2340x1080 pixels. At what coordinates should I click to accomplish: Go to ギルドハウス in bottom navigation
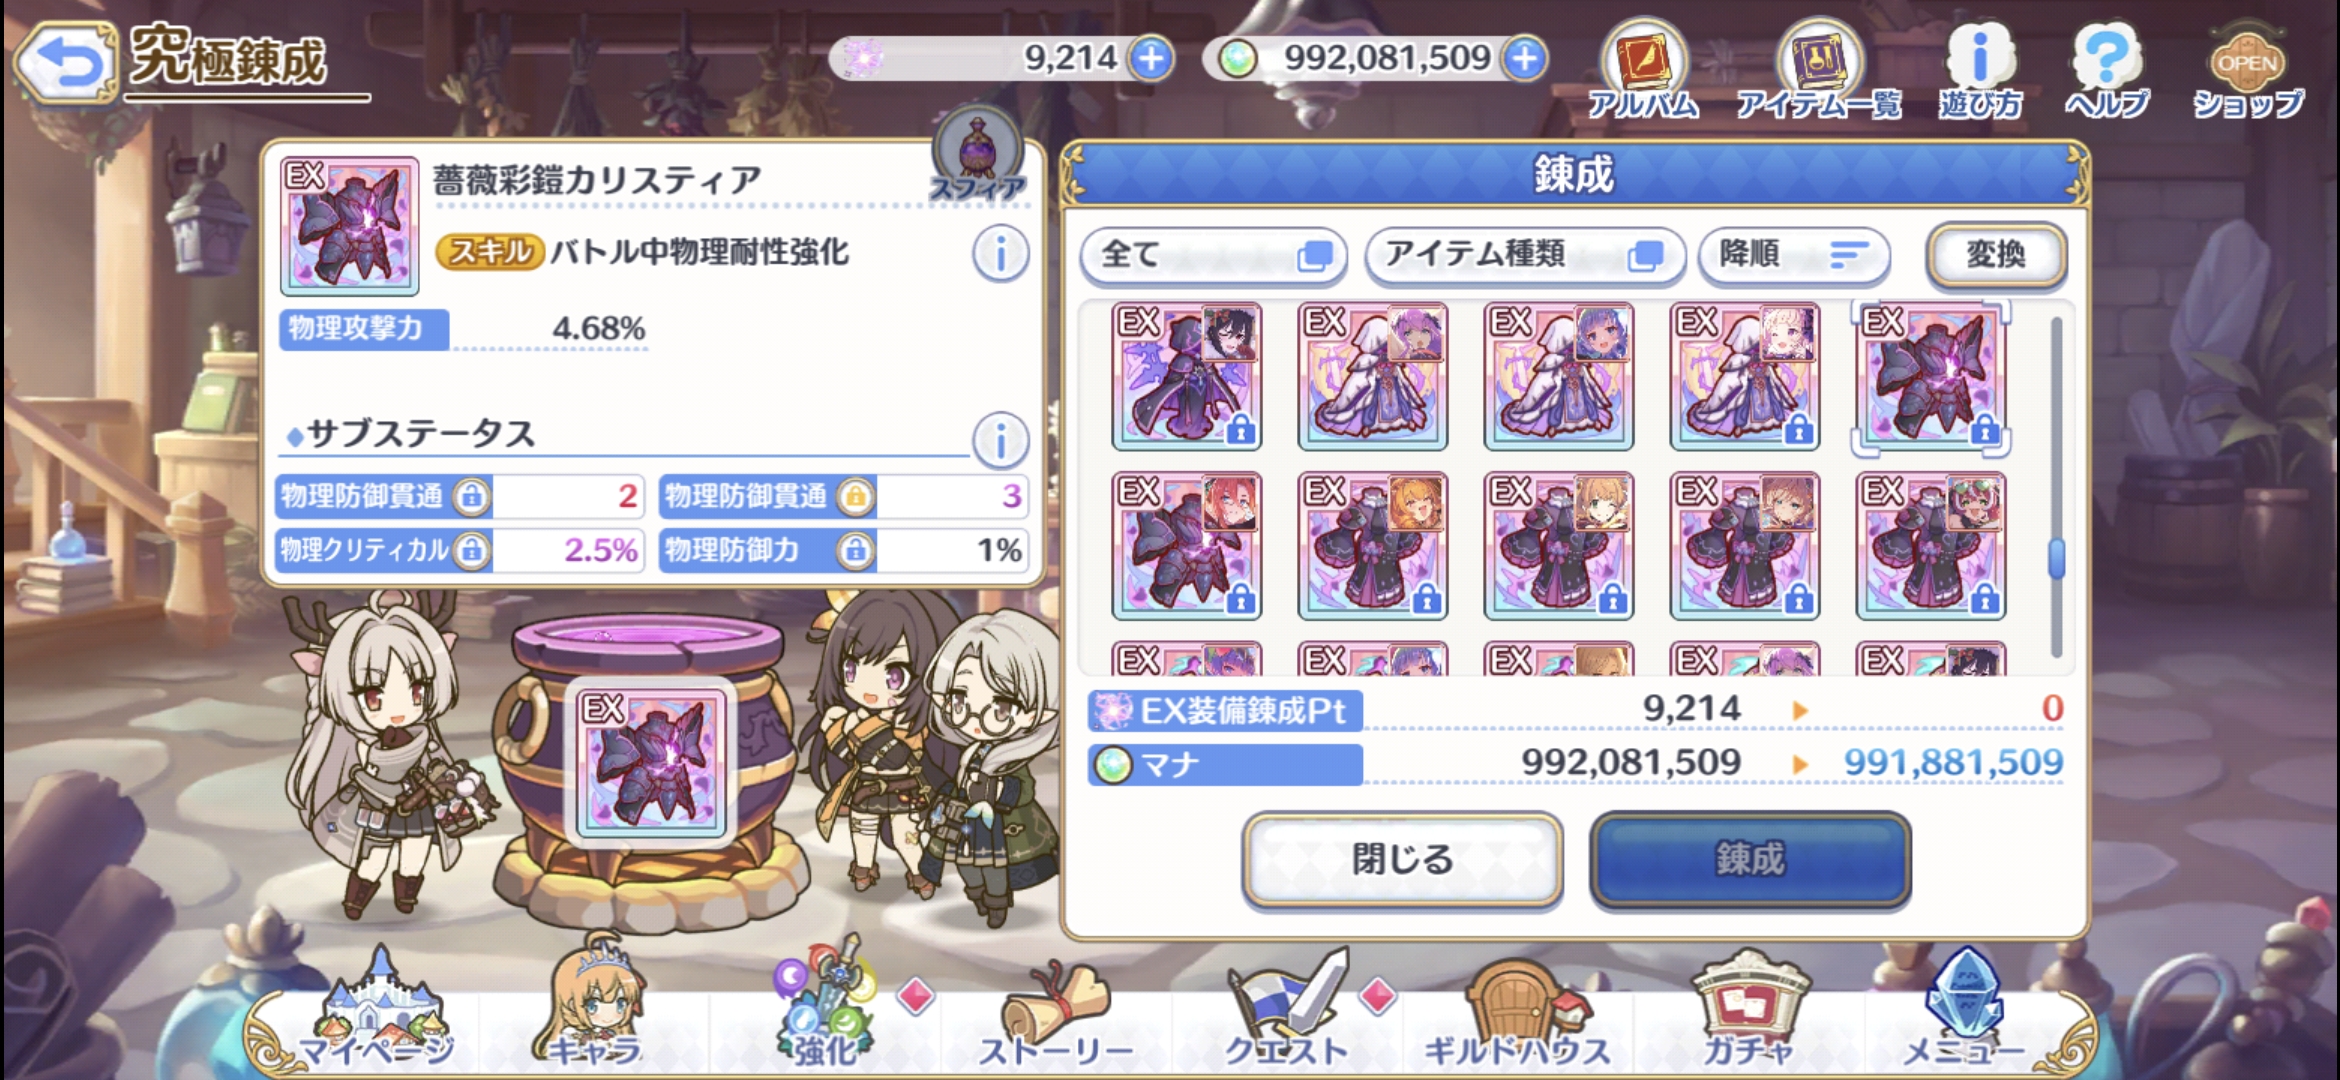click(x=1516, y=1010)
